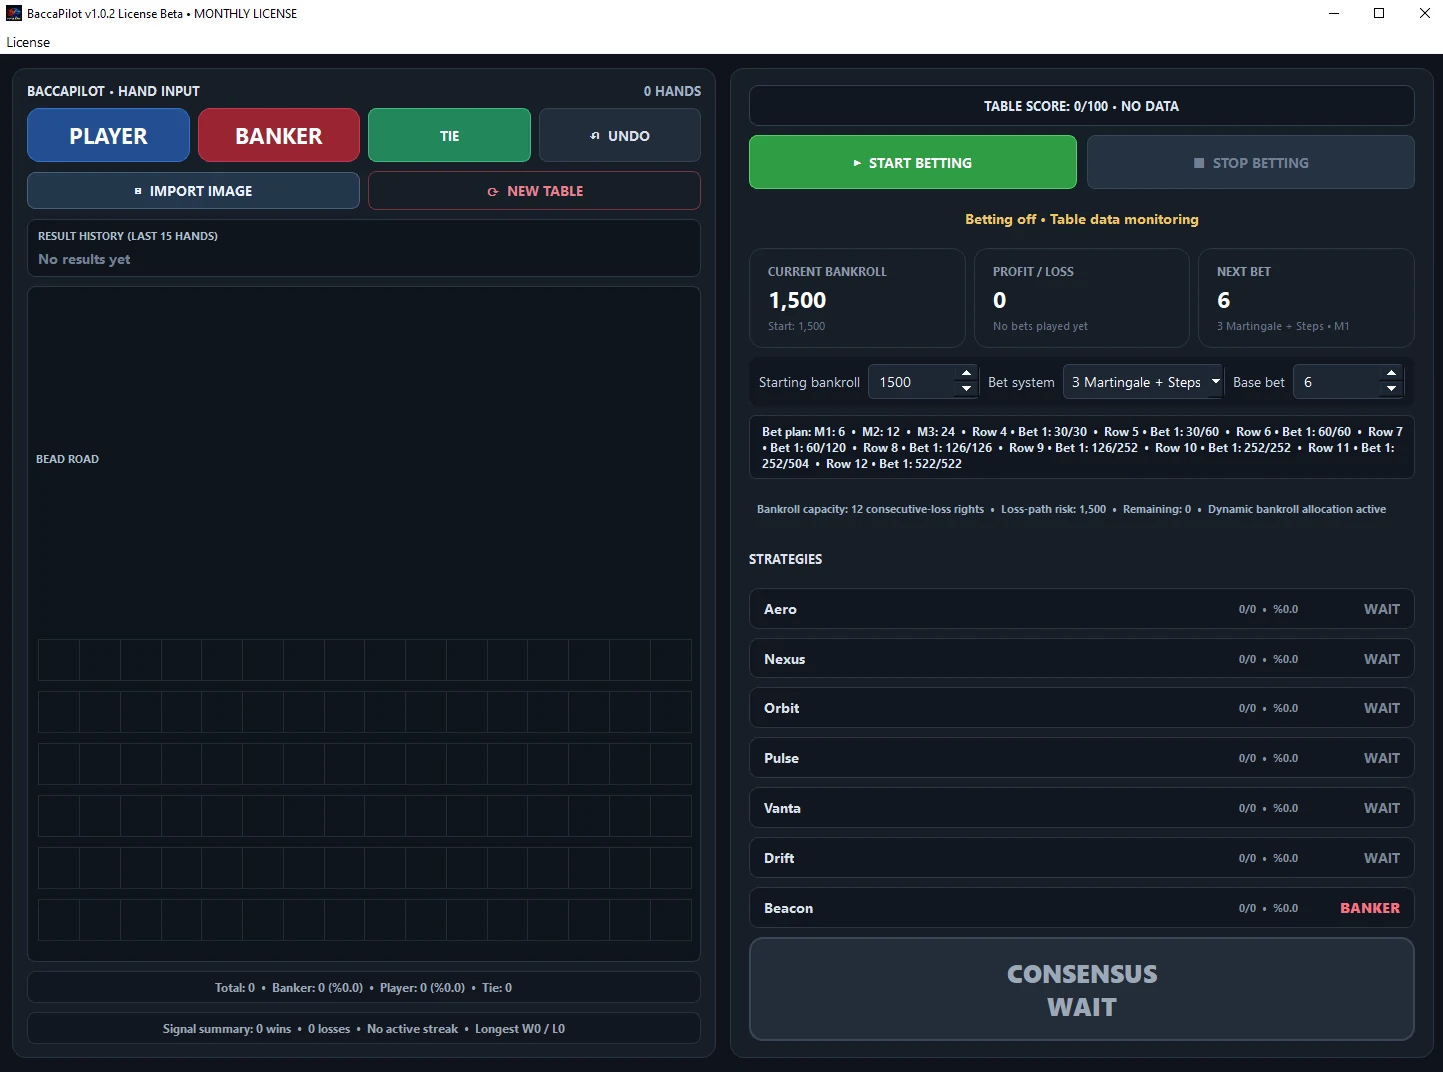This screenshot has height=1072, width=1443.
Task: Select the Nexus strategy row
Action: (1082, 659)
